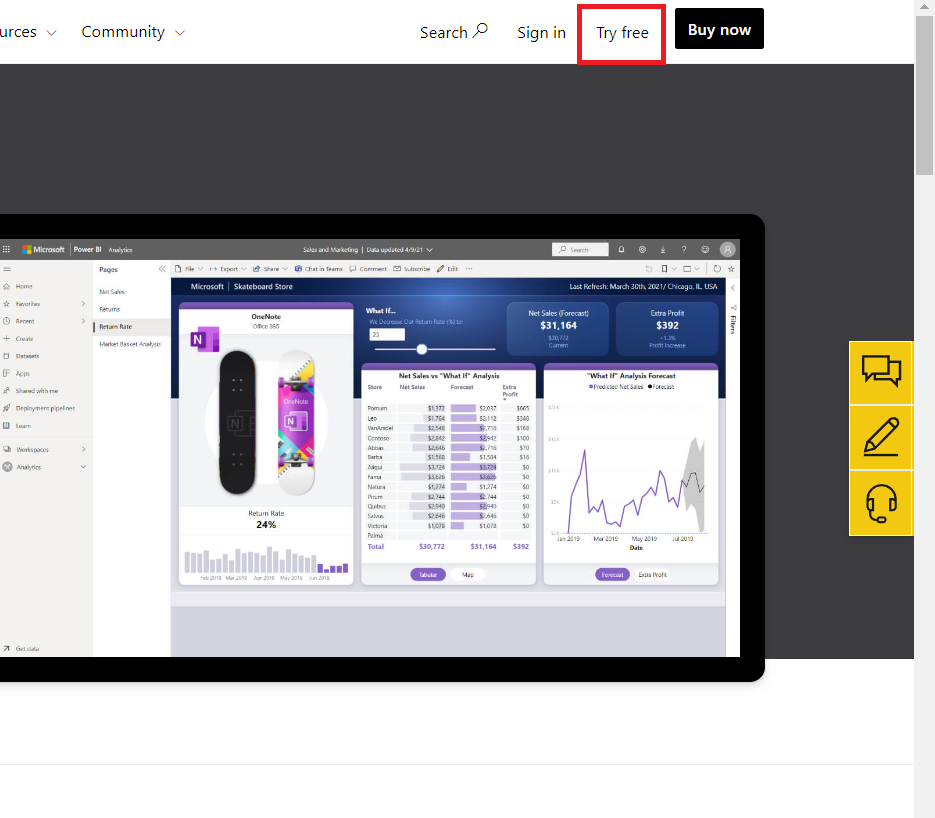
Task: Expand Favorites chevron in navigation
Action: click(x=83, y=303)
